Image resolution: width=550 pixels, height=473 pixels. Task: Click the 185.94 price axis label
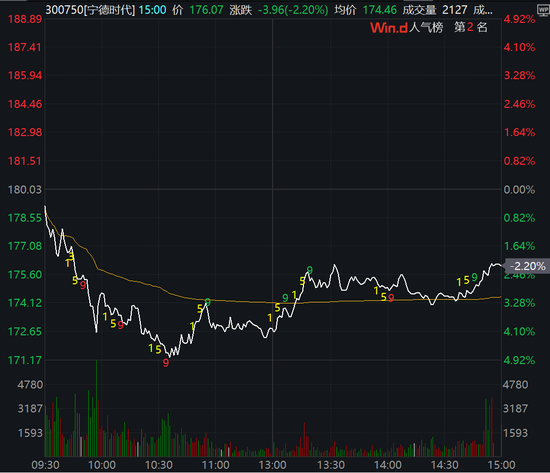click(25, 75)
